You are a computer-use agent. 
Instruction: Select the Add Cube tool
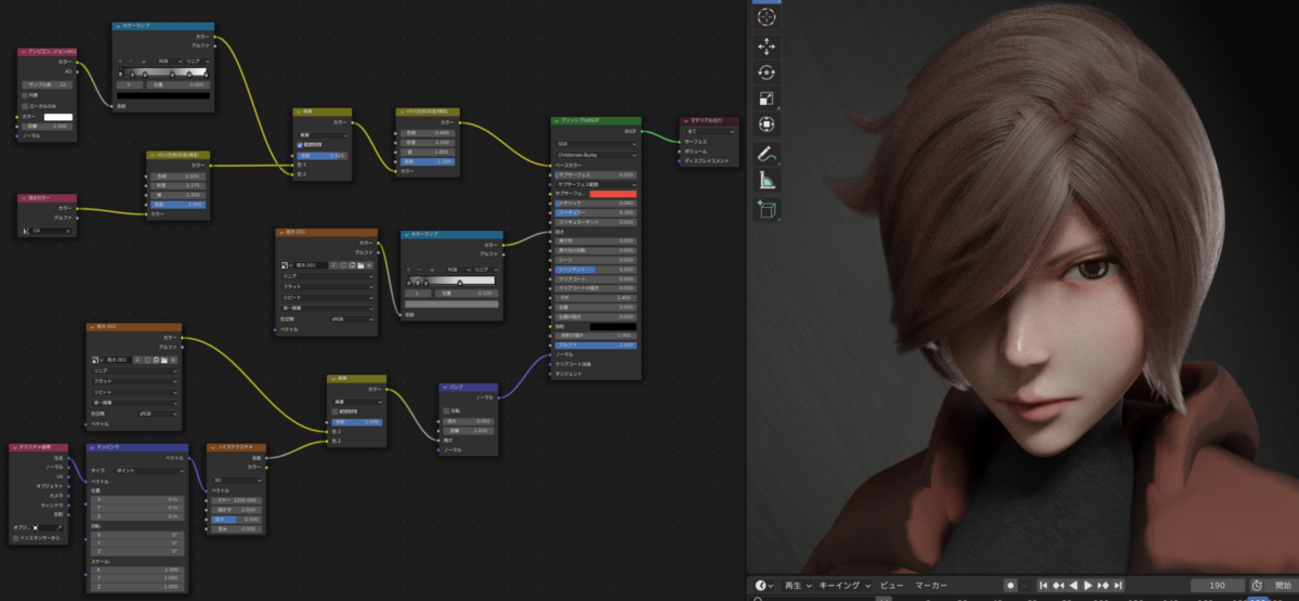[x=766, y=208]
